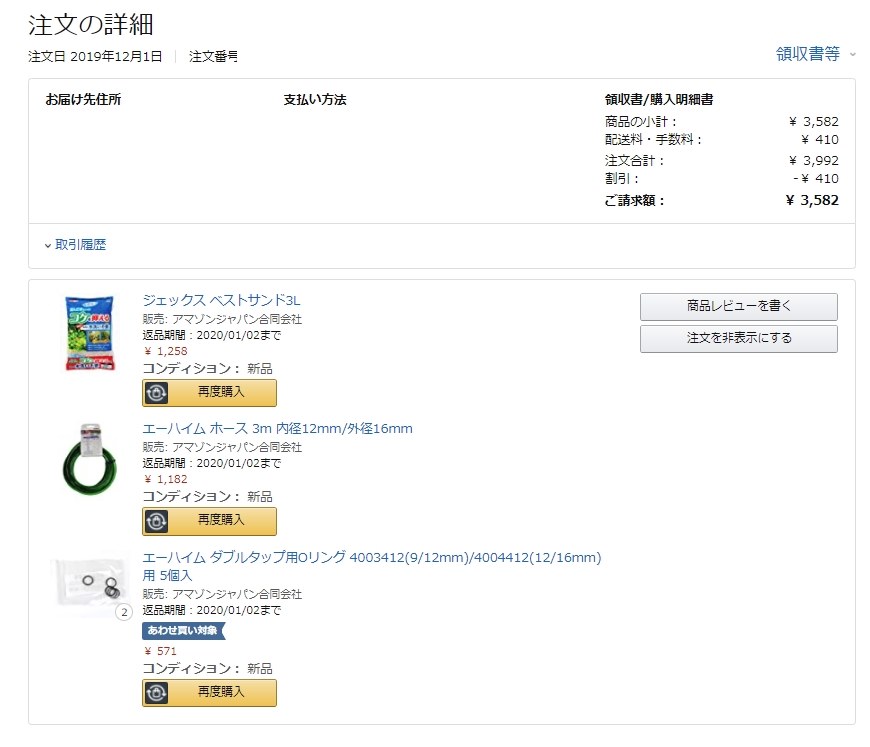Hide this order via 注文を非表示にする
The image size is (870, 747).
click(738, 339)
